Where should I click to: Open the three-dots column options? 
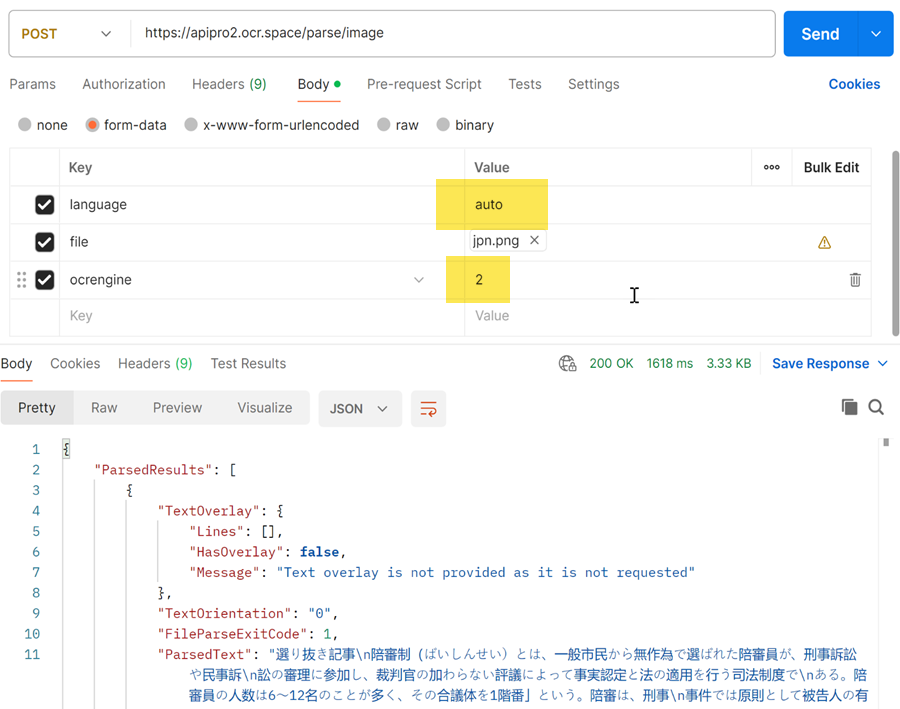(x=771, y=167)
